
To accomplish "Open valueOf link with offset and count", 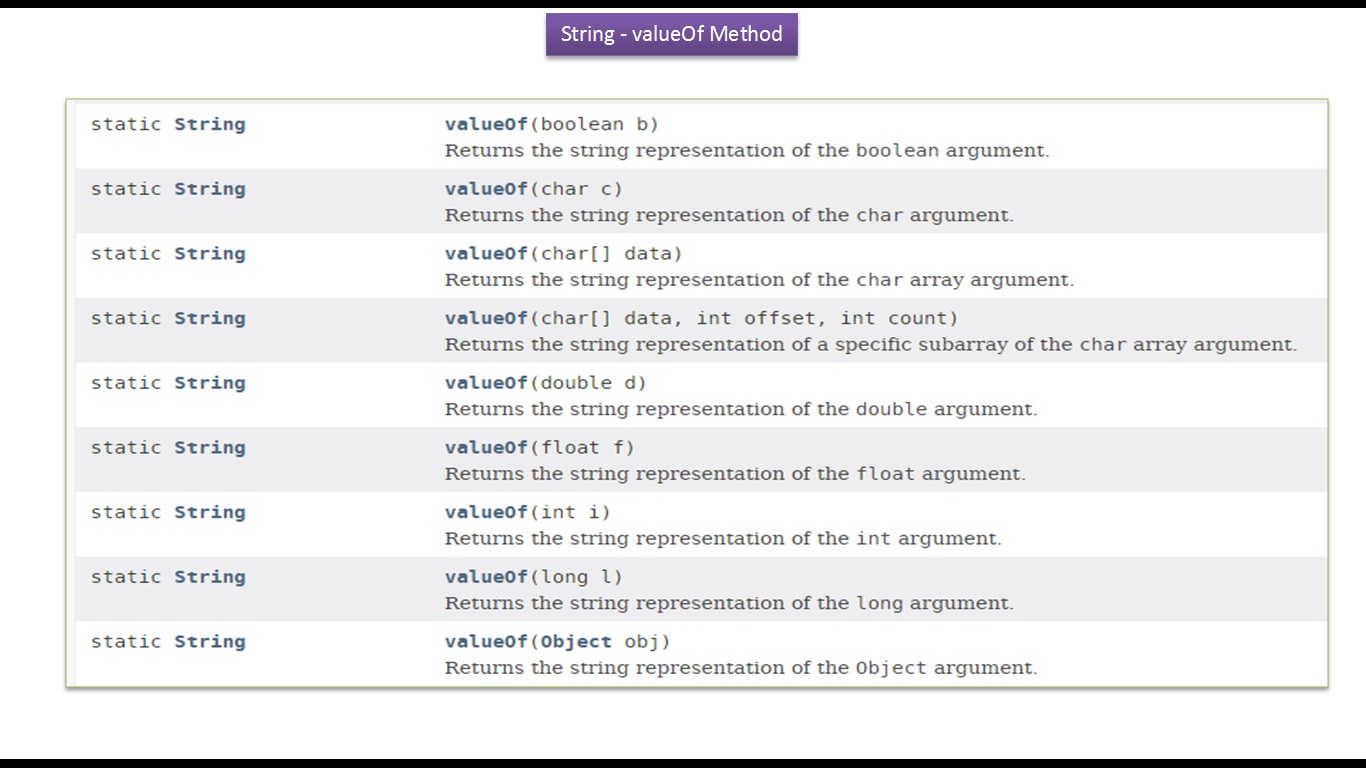I will coord(486,318).
